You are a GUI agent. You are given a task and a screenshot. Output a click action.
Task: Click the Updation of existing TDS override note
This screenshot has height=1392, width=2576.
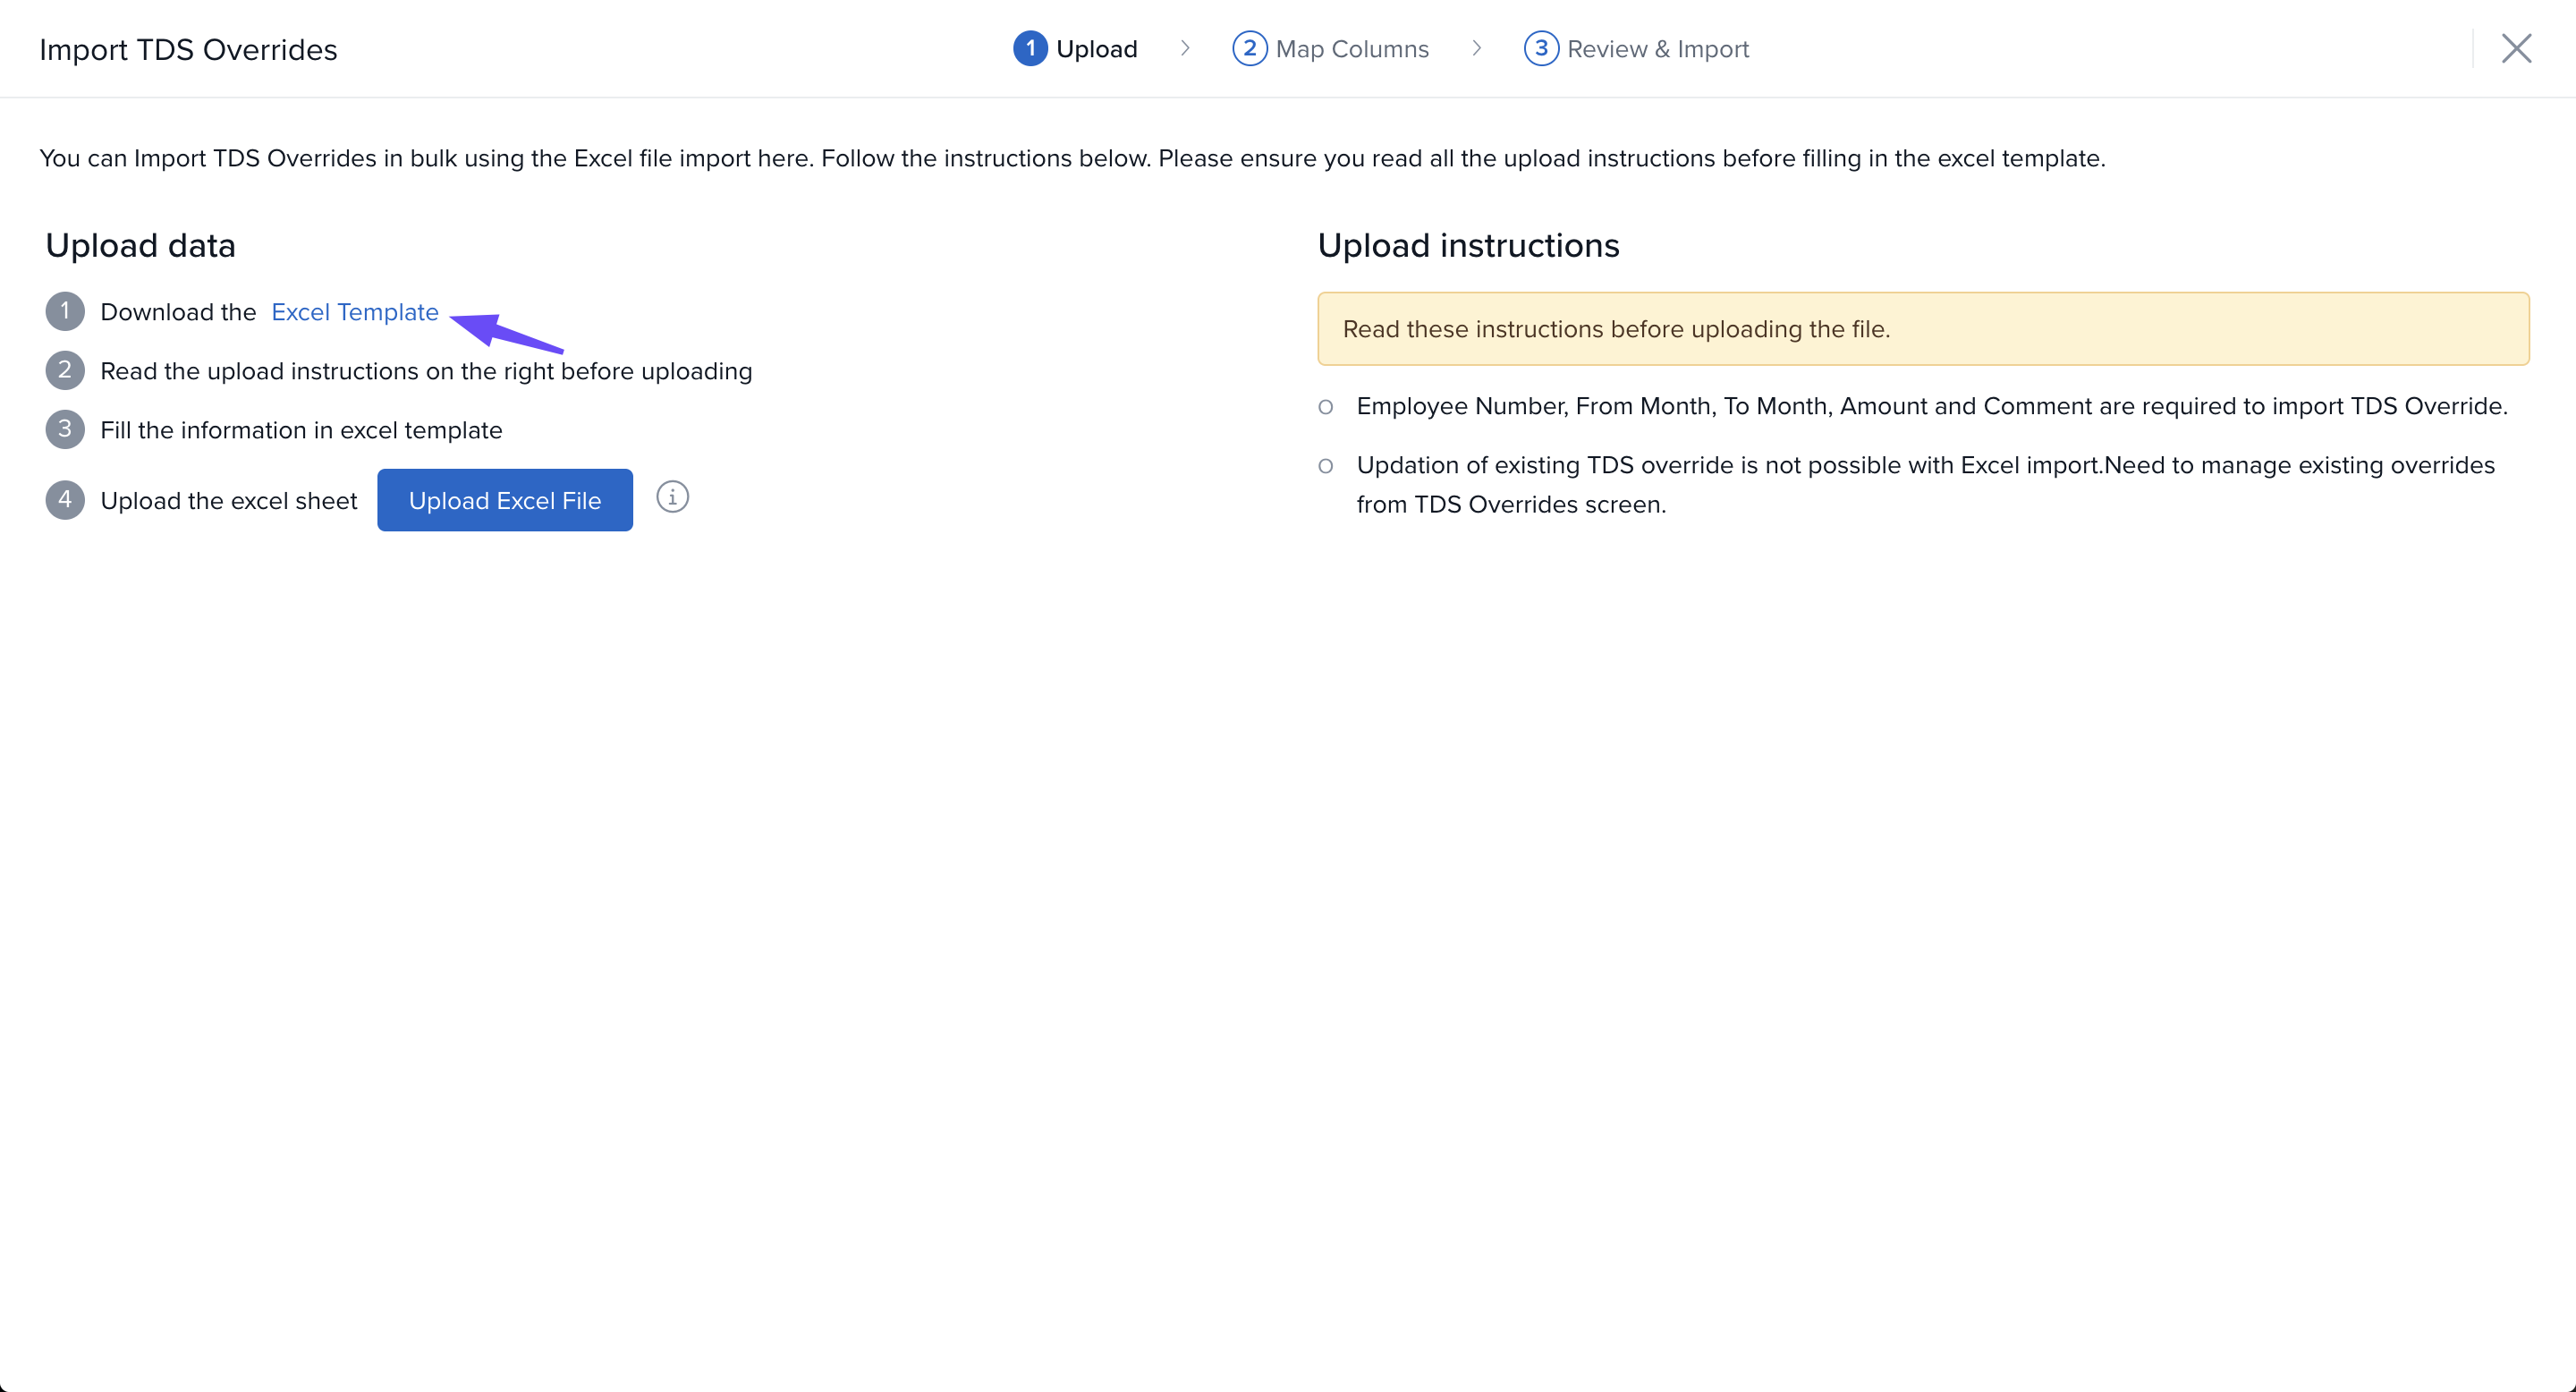[1924, 484]
